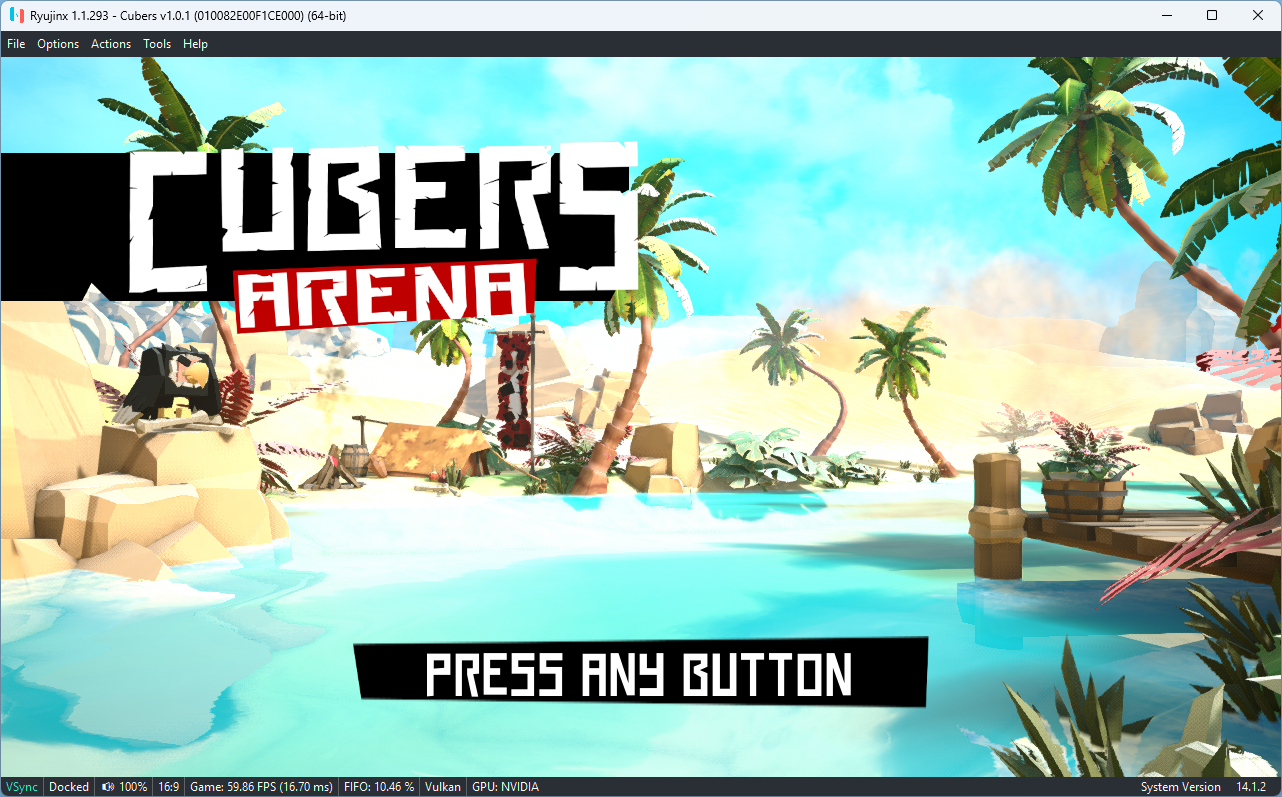The image size is (1282, 797).
Task: Open the File menu
Action: point(16,43)
